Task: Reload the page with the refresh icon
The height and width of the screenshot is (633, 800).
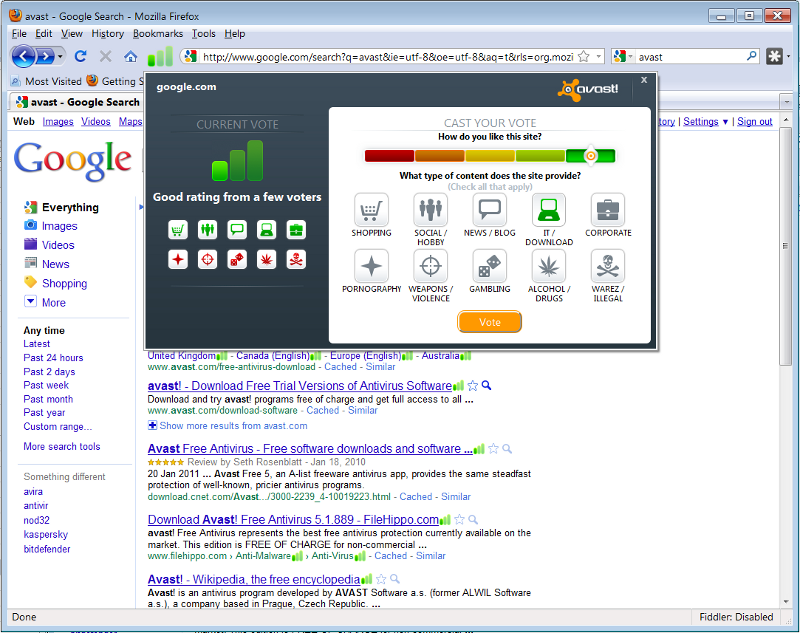Action: (80, 57)
